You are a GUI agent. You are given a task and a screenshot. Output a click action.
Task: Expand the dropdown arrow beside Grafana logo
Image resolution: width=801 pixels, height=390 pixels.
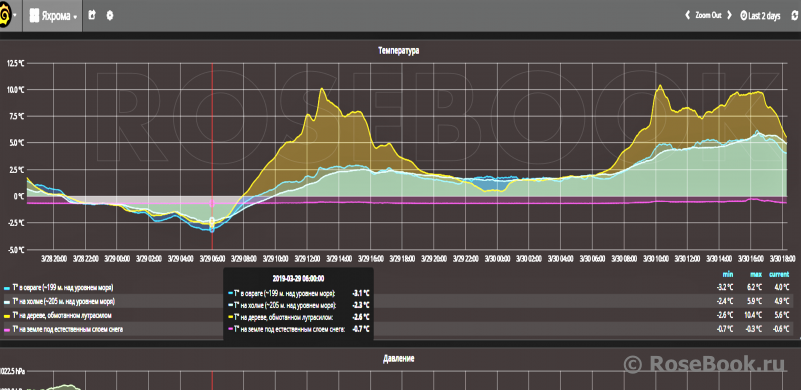coord(15,15)
